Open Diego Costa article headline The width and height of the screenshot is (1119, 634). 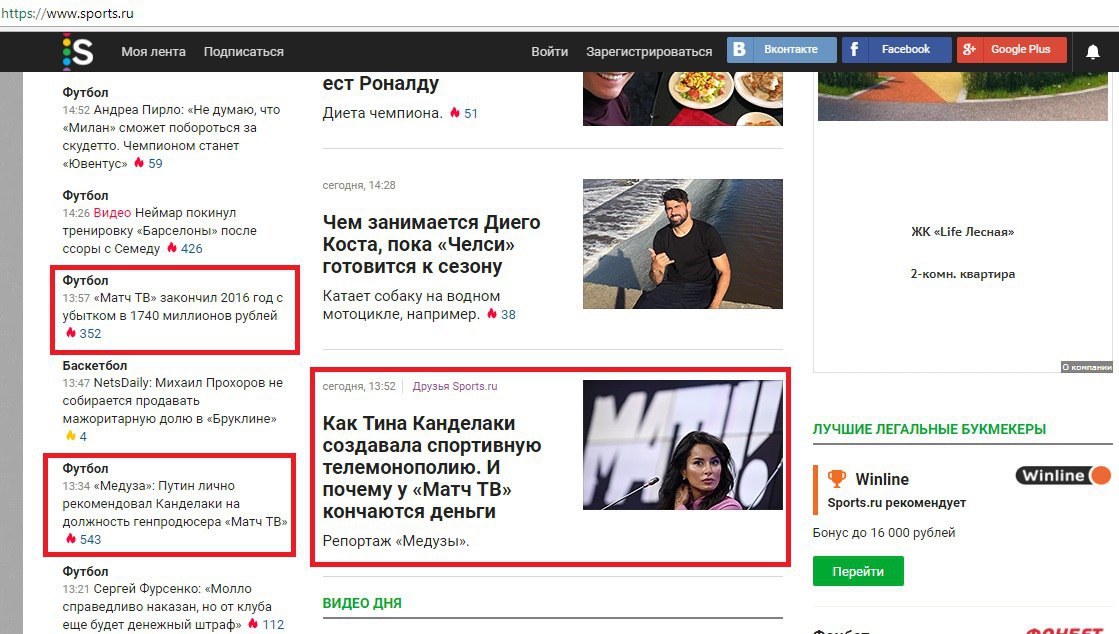pyautogui.click(x=431, y=244)
